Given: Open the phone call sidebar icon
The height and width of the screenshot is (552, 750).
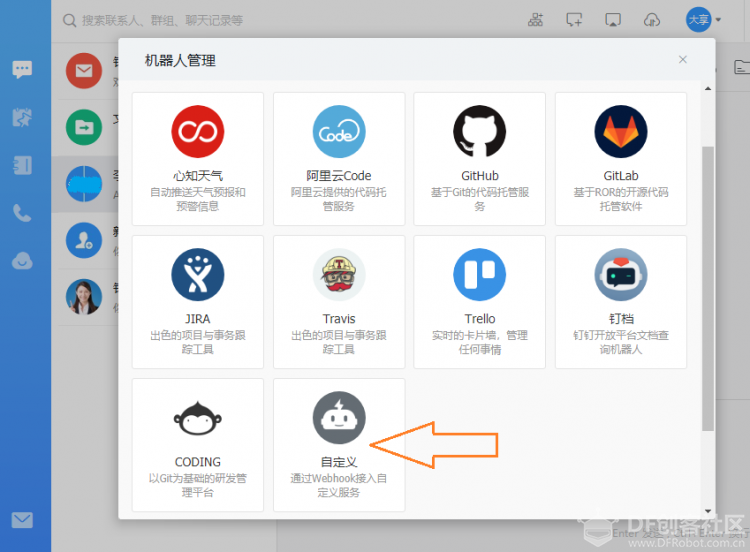Looking at the screenshot, I should 22,213.
